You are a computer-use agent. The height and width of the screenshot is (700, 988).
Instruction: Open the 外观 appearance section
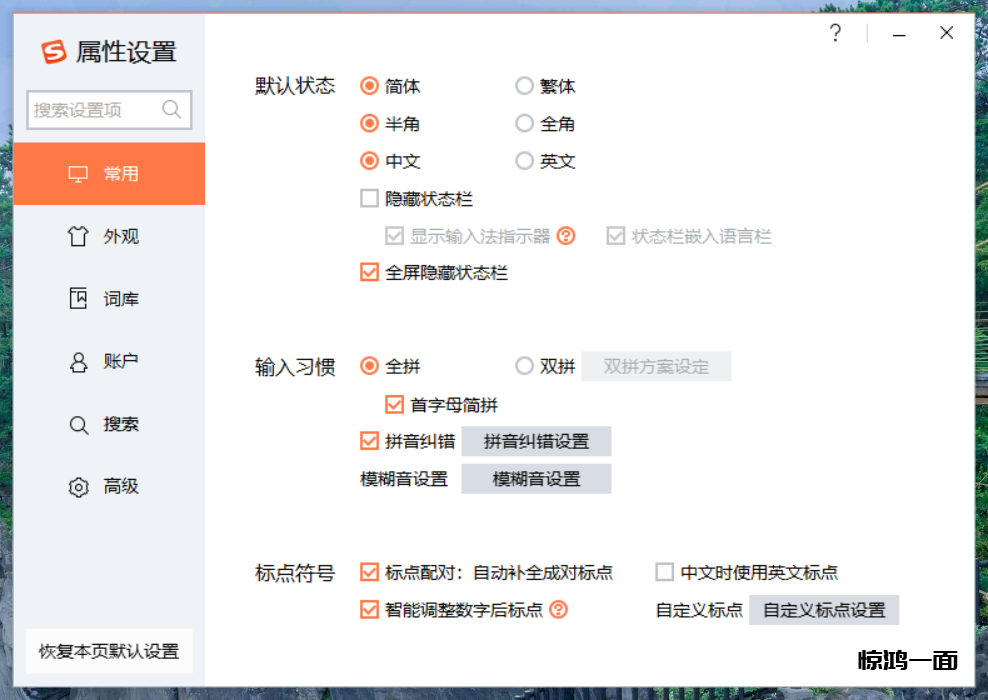click(108, 237)
